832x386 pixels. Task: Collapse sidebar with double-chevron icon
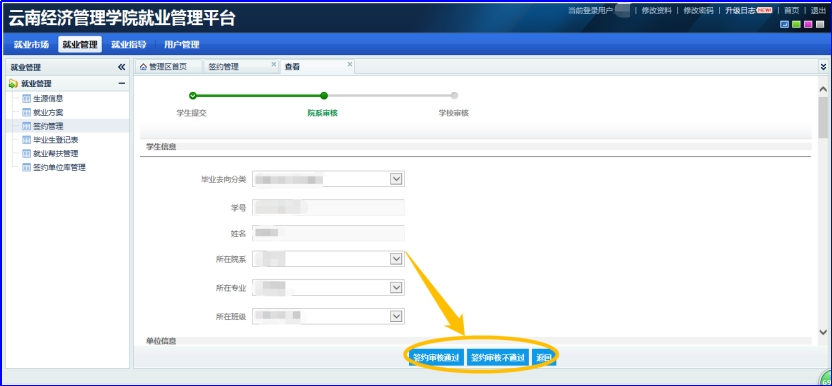(x=122, y=67)
